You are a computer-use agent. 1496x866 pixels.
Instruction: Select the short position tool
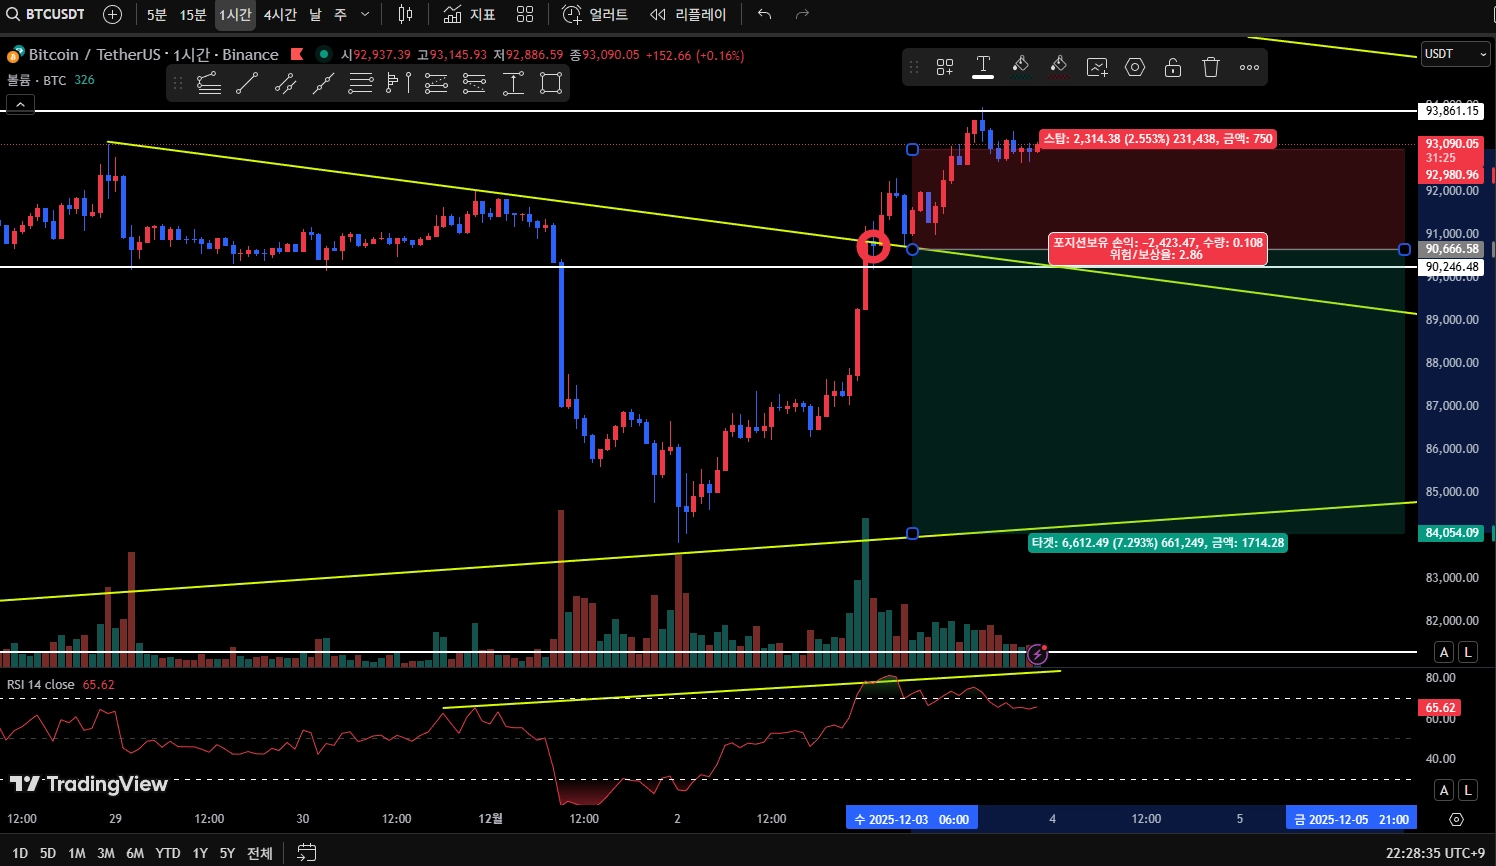(x=474, y=84)
